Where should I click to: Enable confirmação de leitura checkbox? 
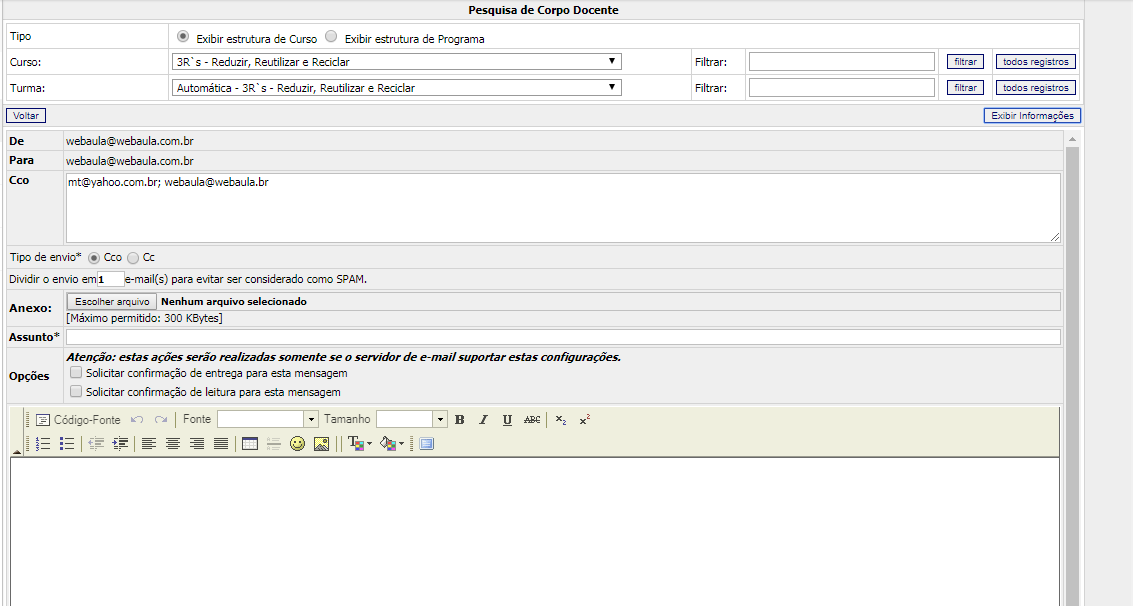[x=76, y=392]
